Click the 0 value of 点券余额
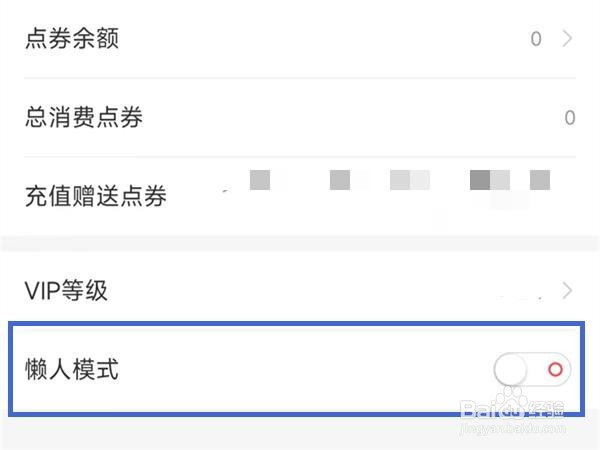Screen dimensions: 600x450 [536, 39]
